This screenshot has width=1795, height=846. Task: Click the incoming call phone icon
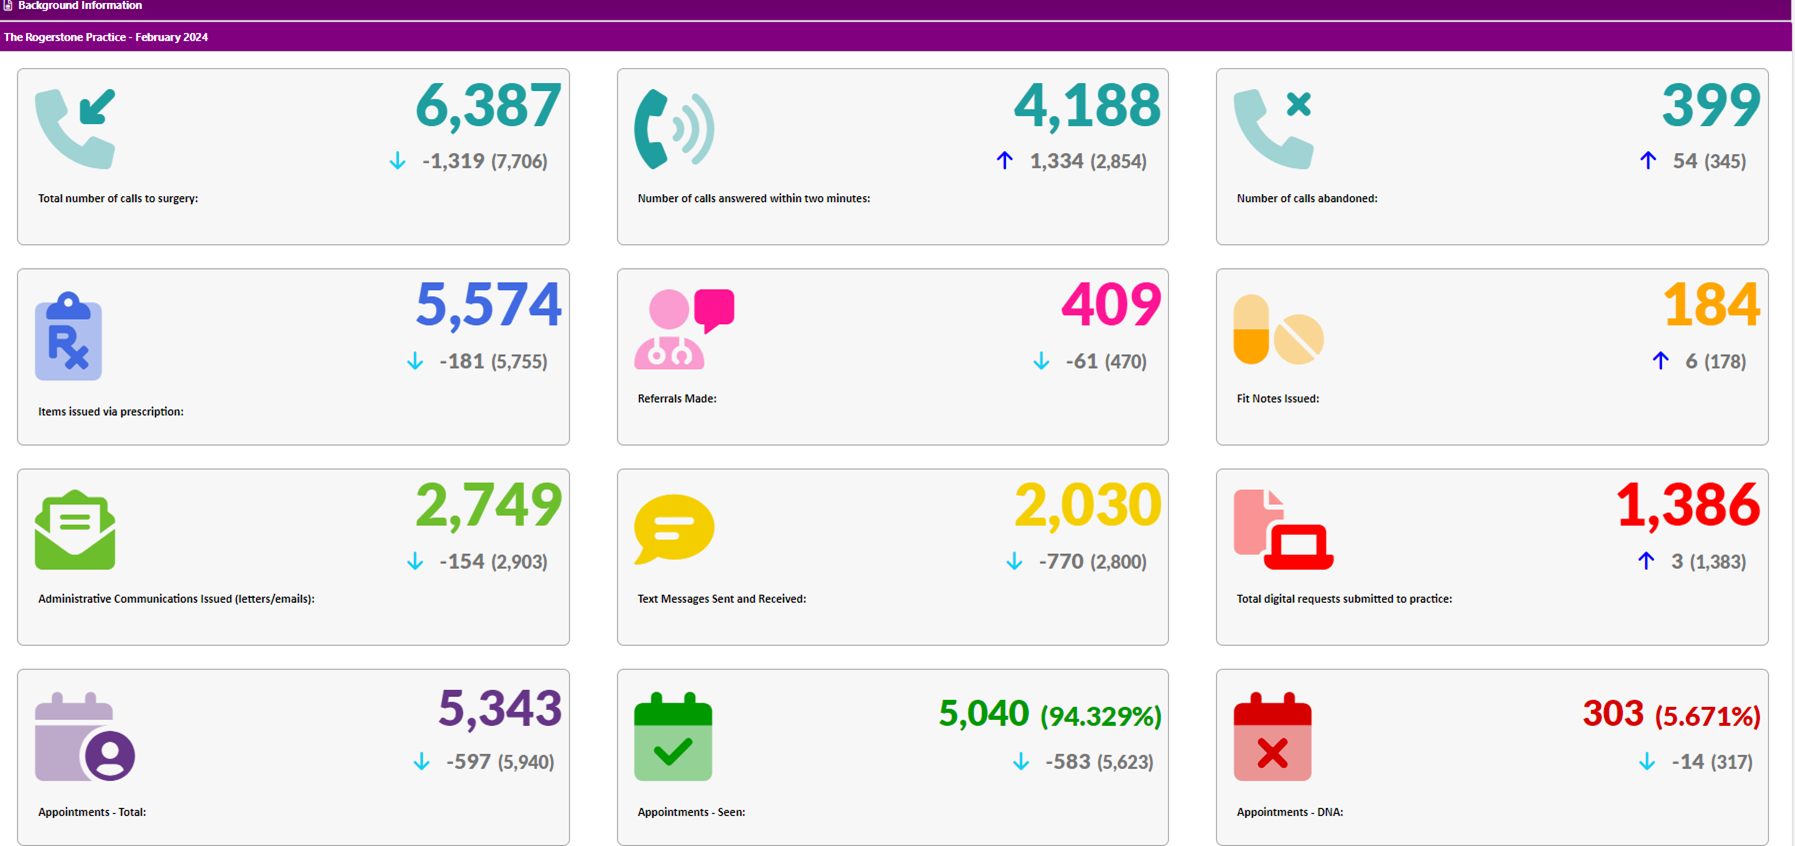pos(75,129)
